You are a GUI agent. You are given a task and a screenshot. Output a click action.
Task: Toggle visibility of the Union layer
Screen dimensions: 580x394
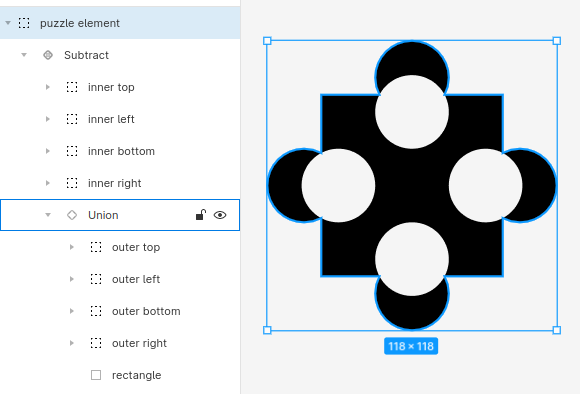220,215
